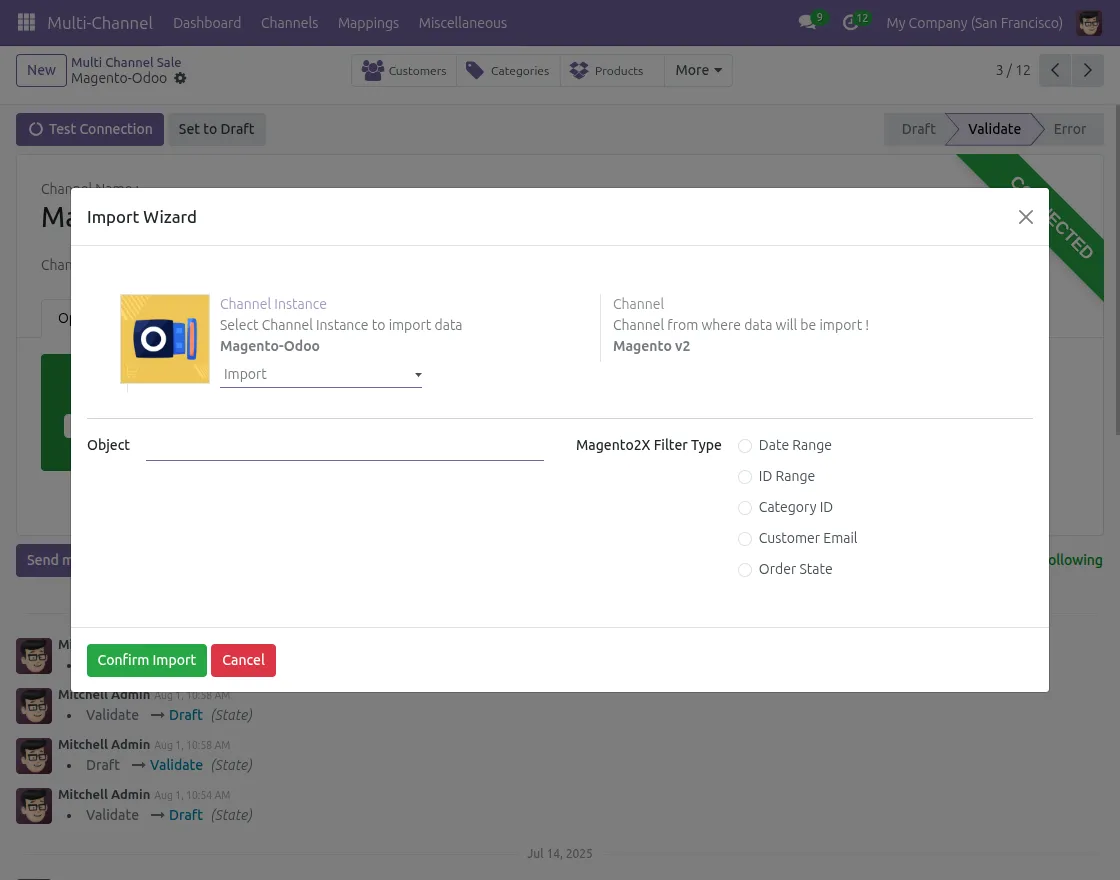Click the page vertical scrollbar
This screenshot has height=880, width=1120.
[x=1116, y=269]
